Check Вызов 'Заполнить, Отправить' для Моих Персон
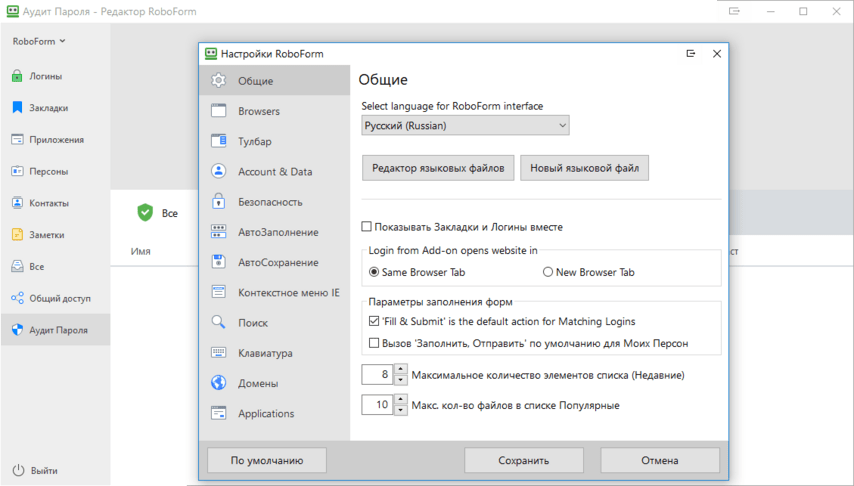854x486 pixels. coord(374,343)
